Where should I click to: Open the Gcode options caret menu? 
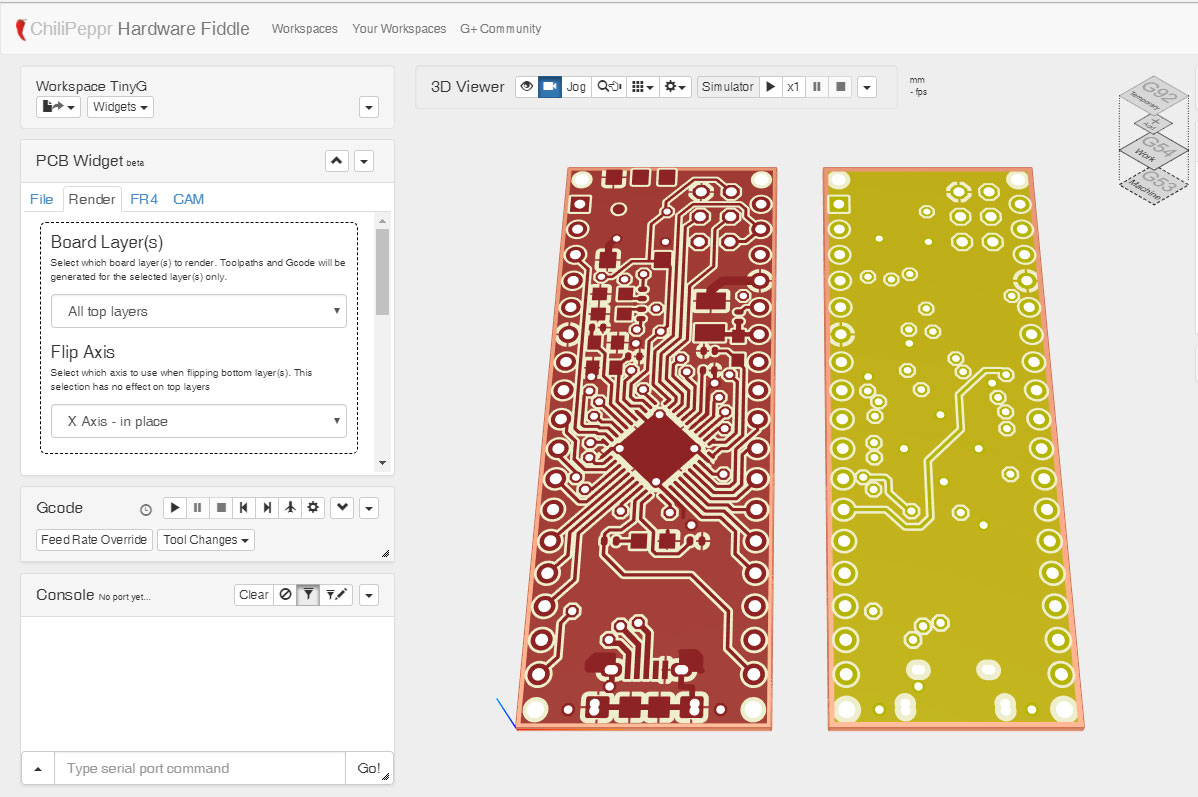click(369, 508)
